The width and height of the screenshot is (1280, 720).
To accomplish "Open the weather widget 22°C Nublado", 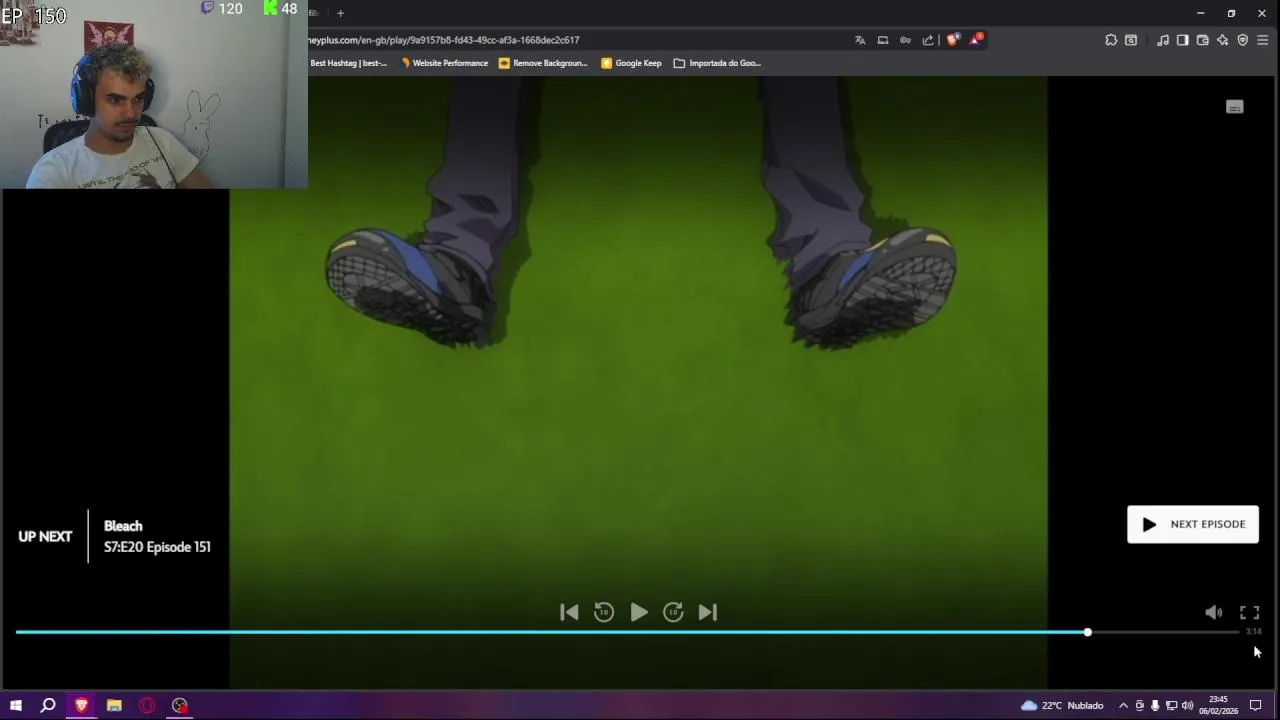I will [x=1062, y=705].
